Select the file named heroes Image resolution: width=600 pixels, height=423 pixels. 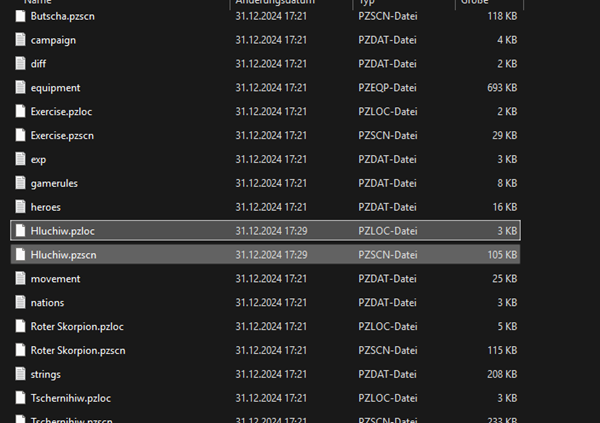tap(46, 207)
